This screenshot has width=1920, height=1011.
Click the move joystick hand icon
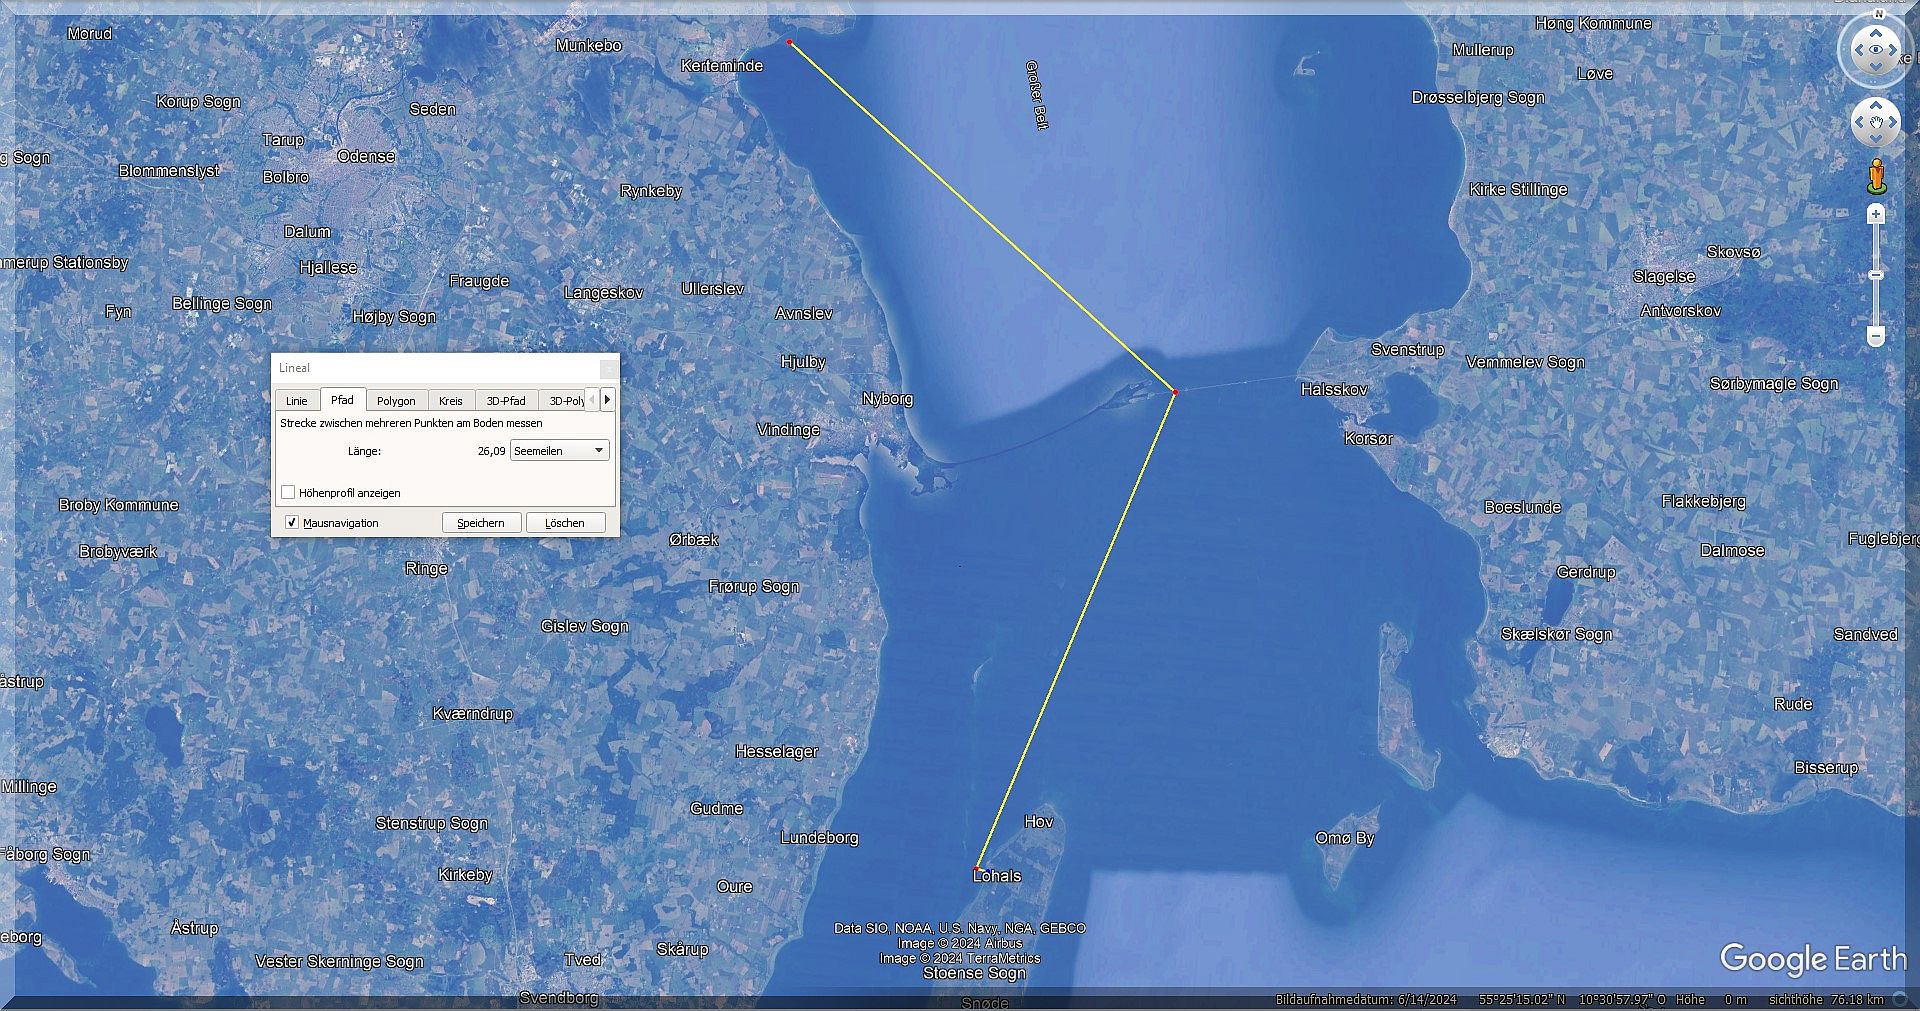(x=1876, y=123)
